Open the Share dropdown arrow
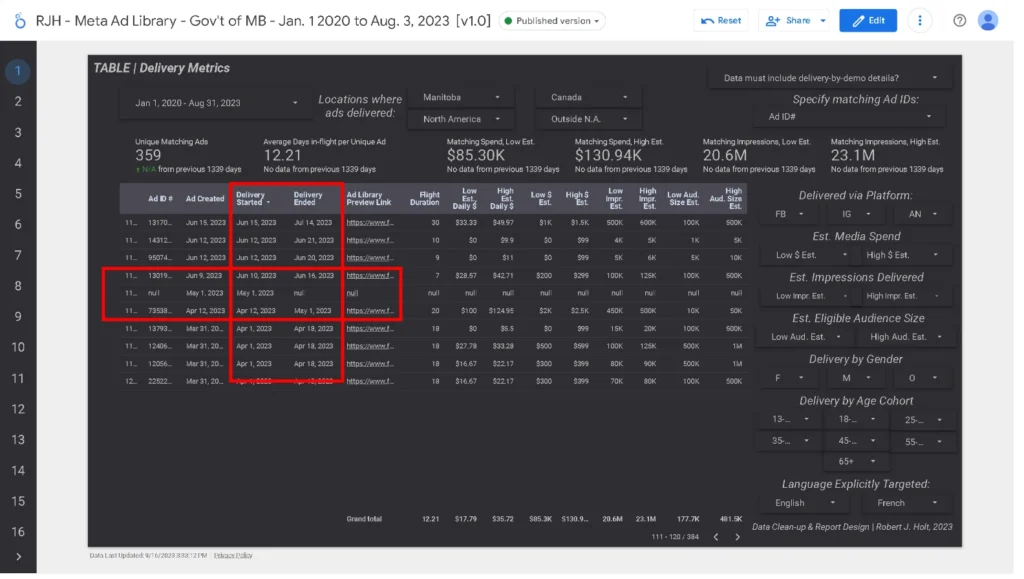This screenshot has height=579, width=1024. (823, 20)
